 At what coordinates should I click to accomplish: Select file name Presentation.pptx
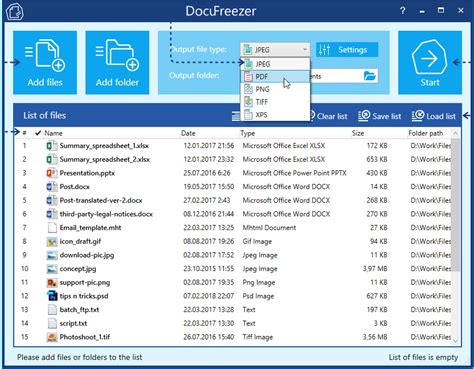click(87, 173)
